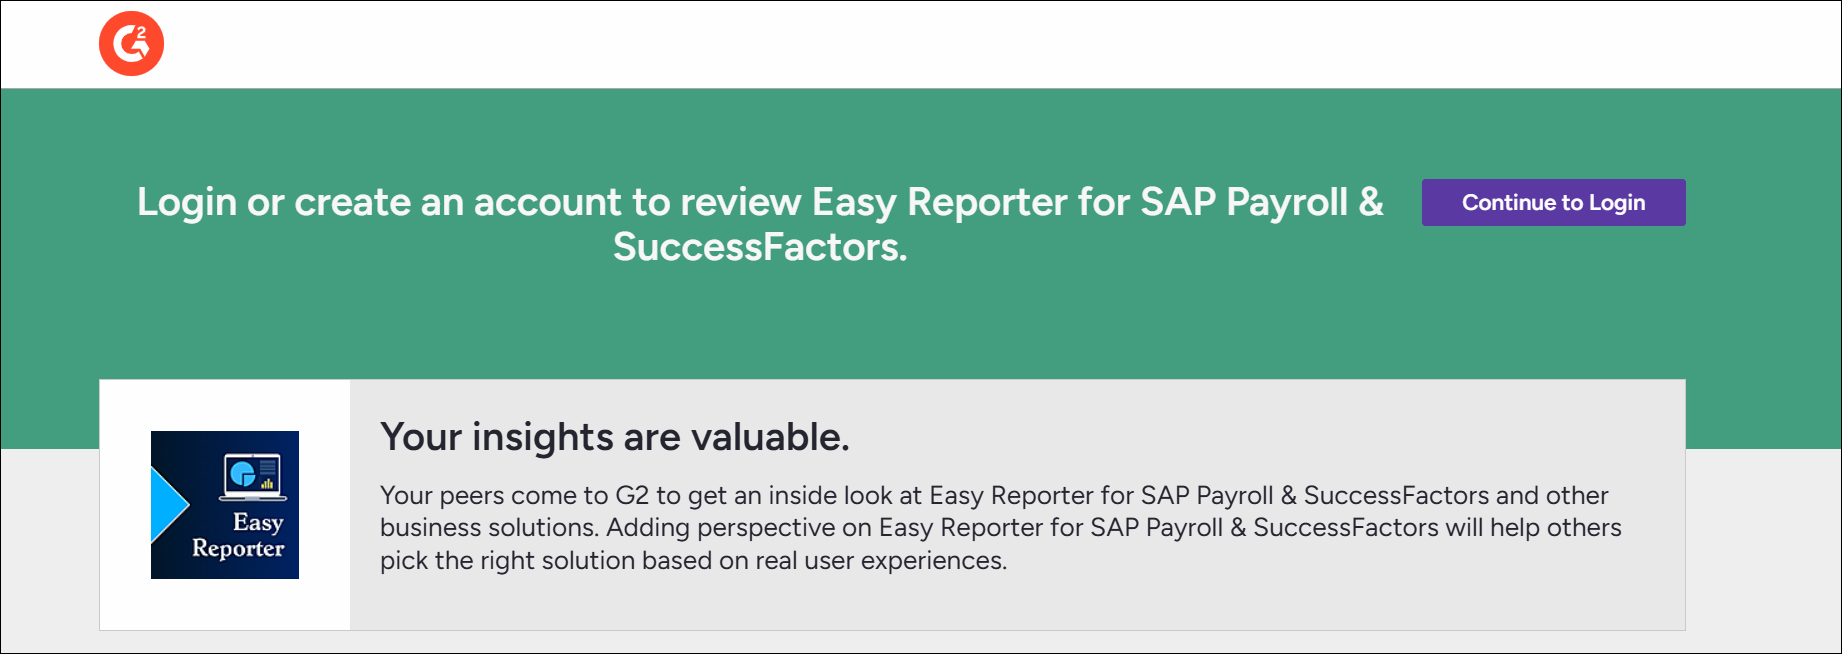The image size is (1842, 654).
Task: Click the monitor chart icon in product logo
Action: [x=253, y=476]
